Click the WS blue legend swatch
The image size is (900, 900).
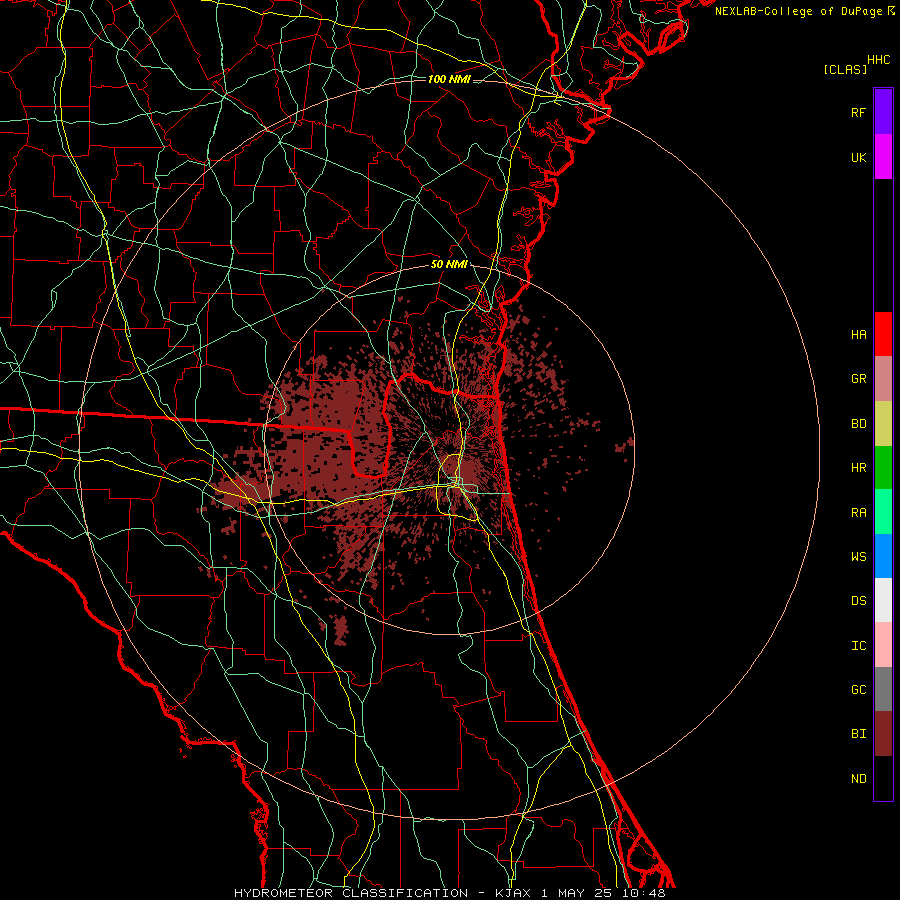pos(883,556)
